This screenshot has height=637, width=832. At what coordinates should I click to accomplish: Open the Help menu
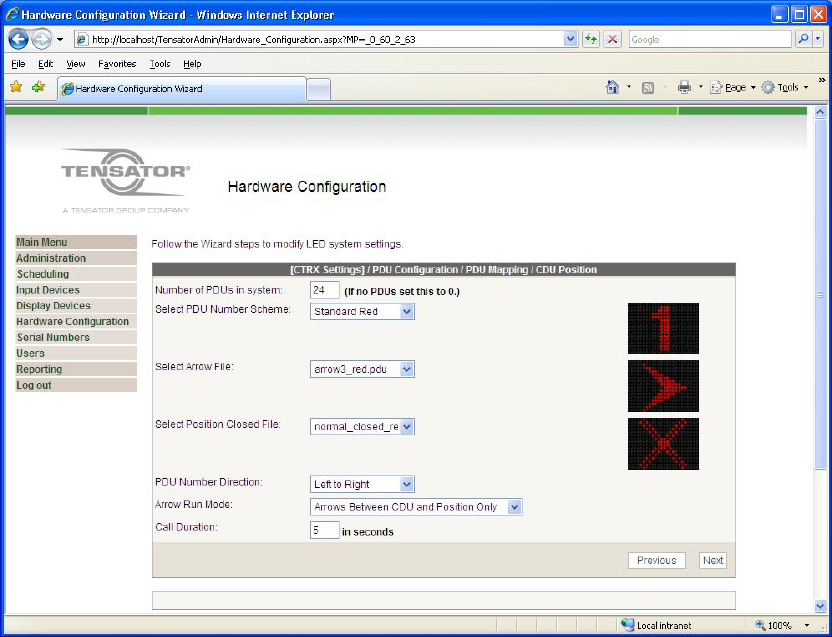tap(192, 64)
